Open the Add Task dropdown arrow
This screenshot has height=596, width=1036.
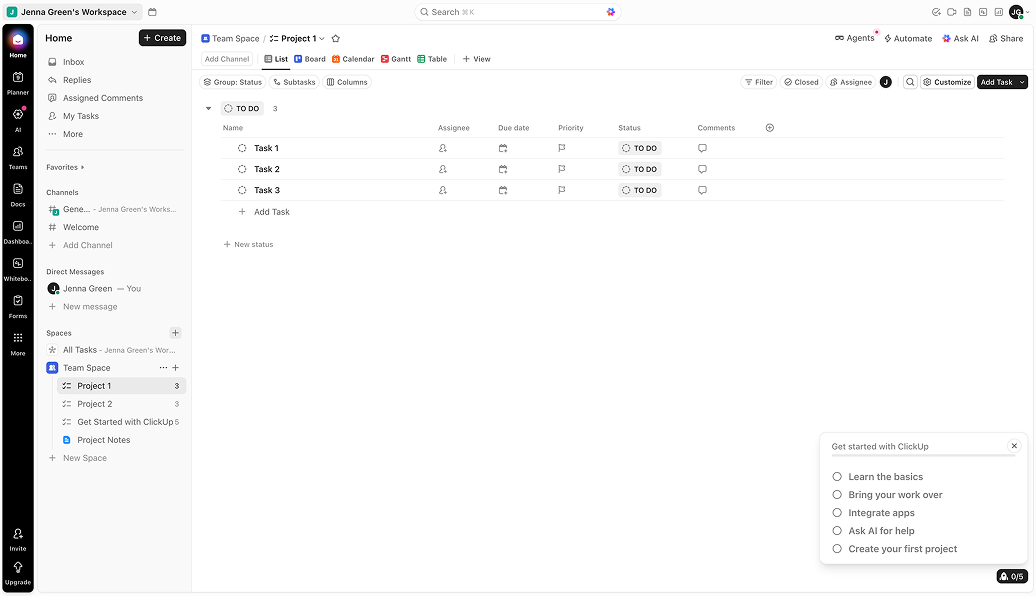tap(1021, 82)
